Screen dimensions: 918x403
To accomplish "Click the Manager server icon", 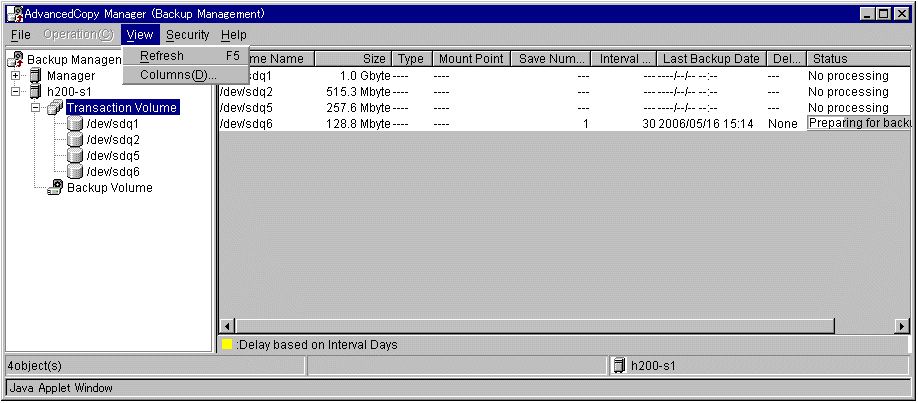I will click(x=36, y=76).
